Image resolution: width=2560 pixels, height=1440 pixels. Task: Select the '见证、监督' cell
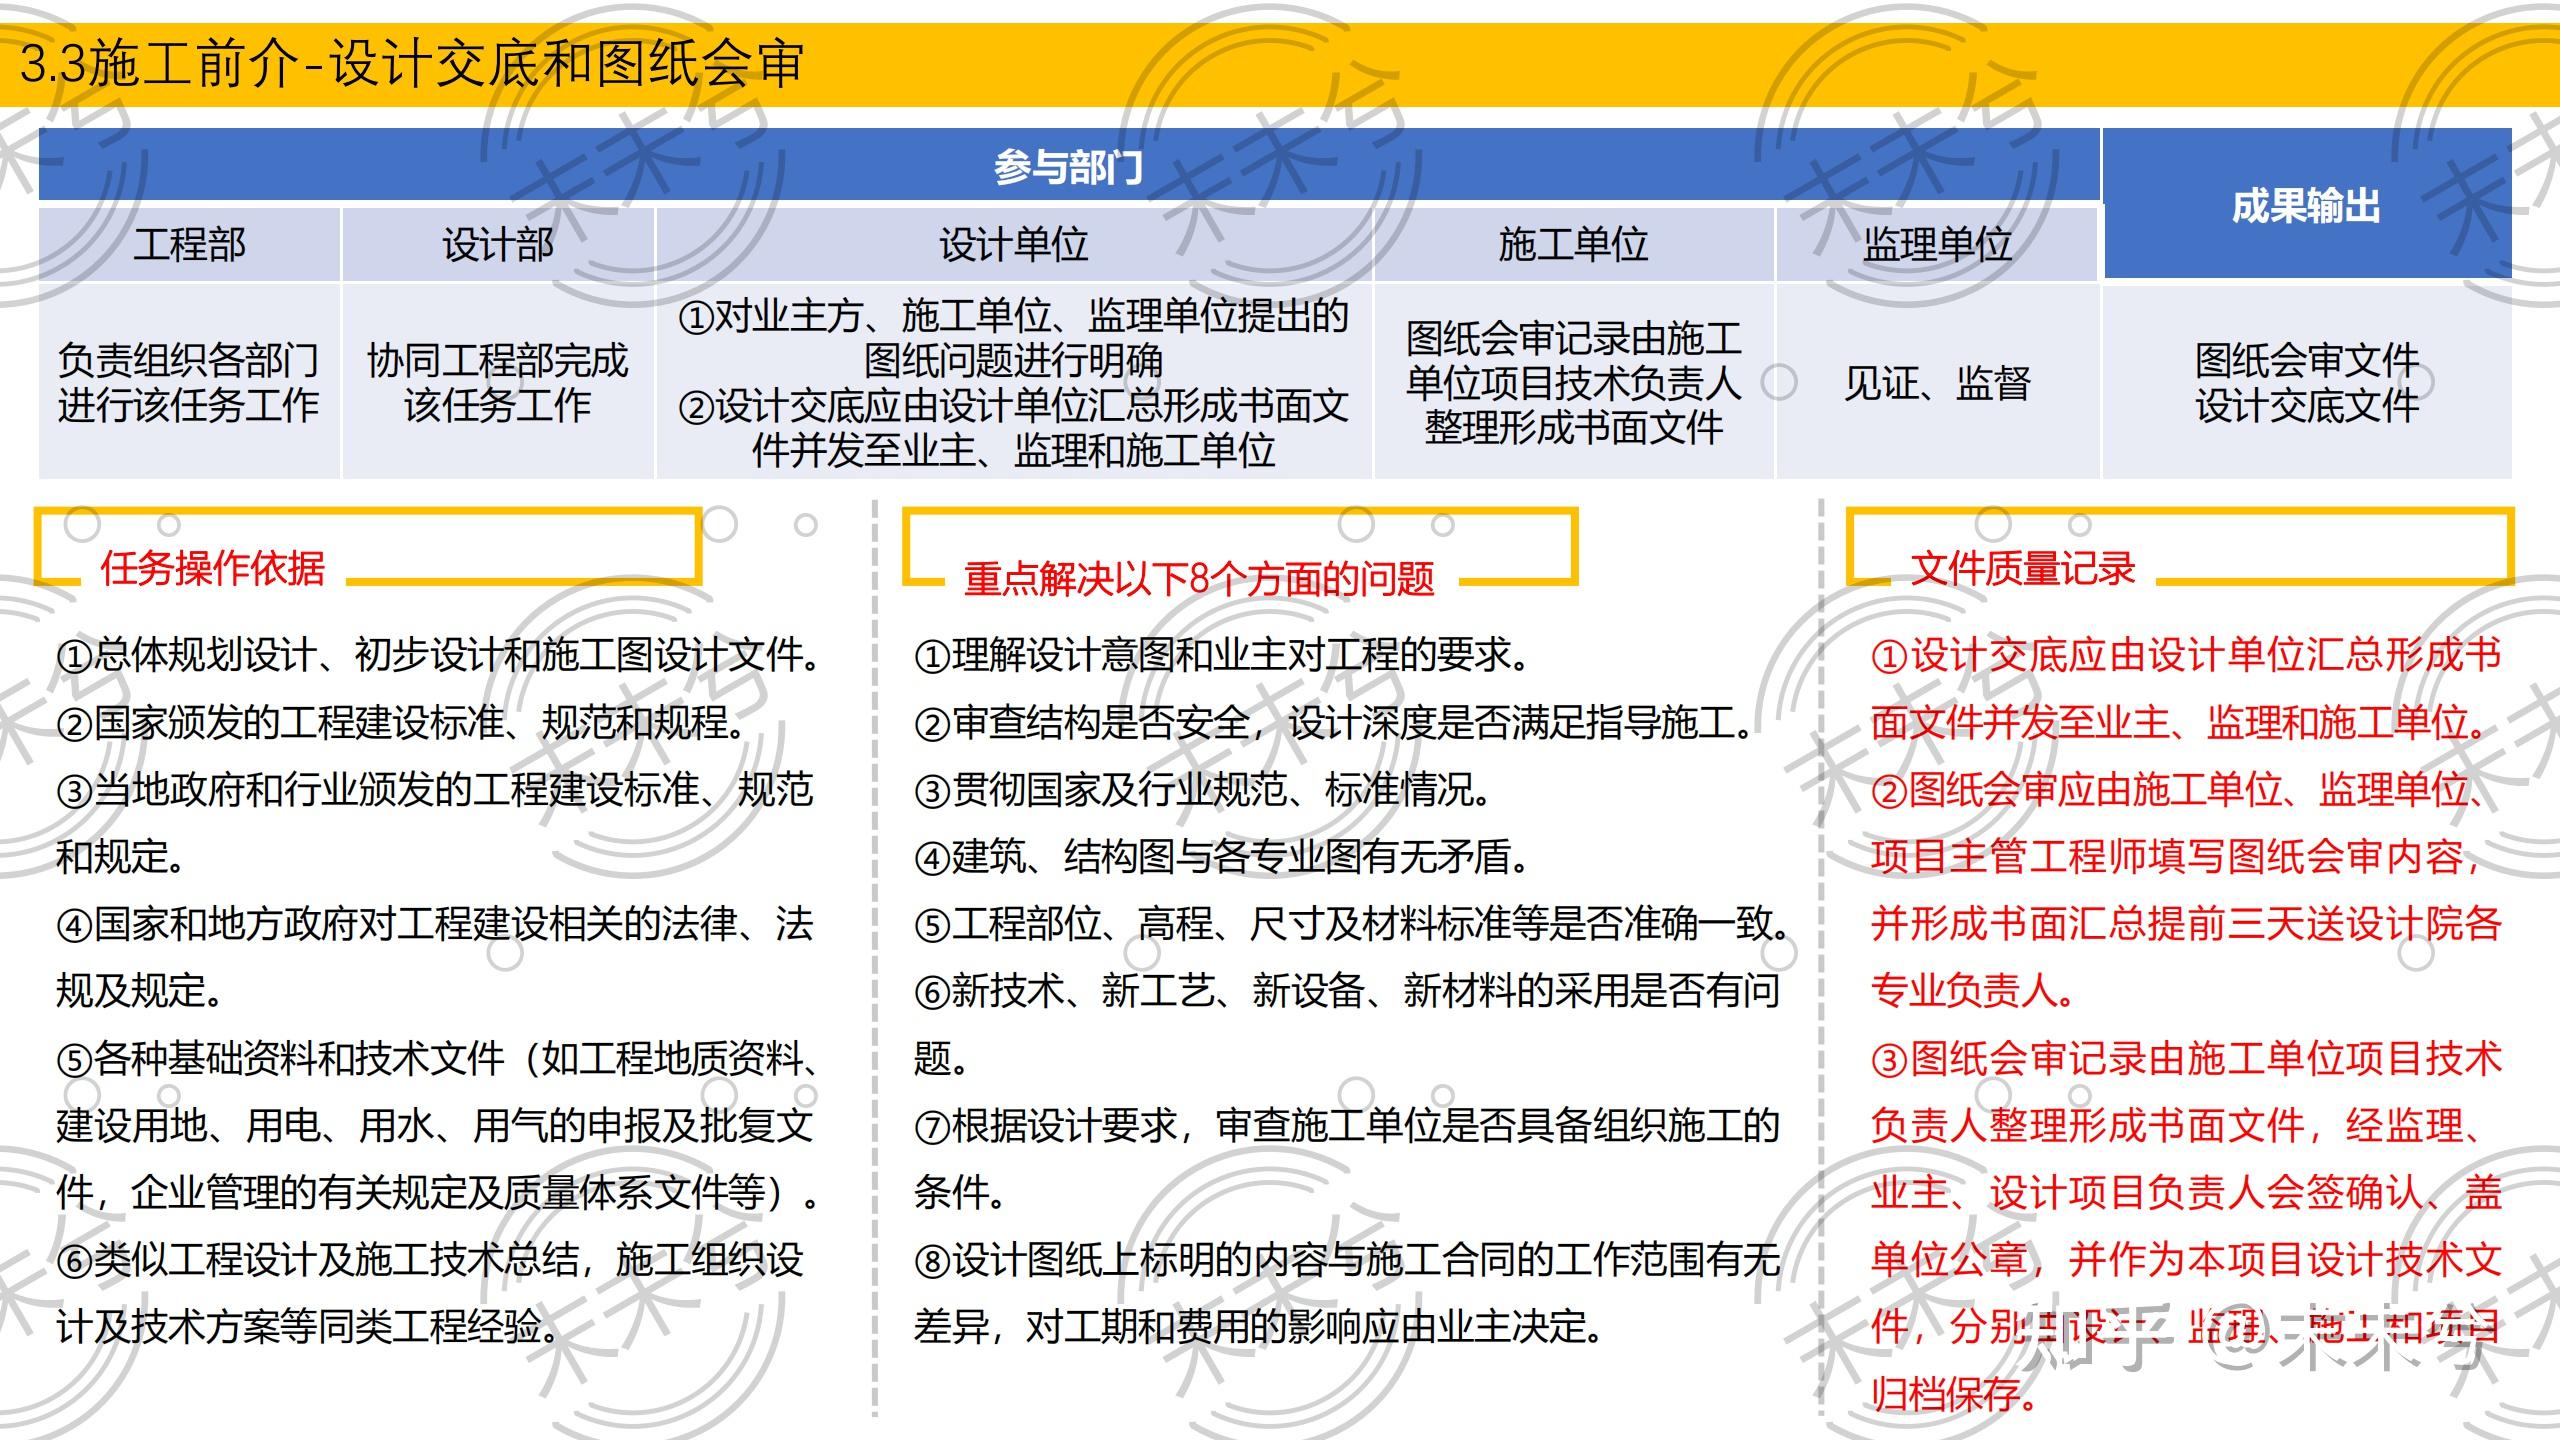coord(1937,382)
